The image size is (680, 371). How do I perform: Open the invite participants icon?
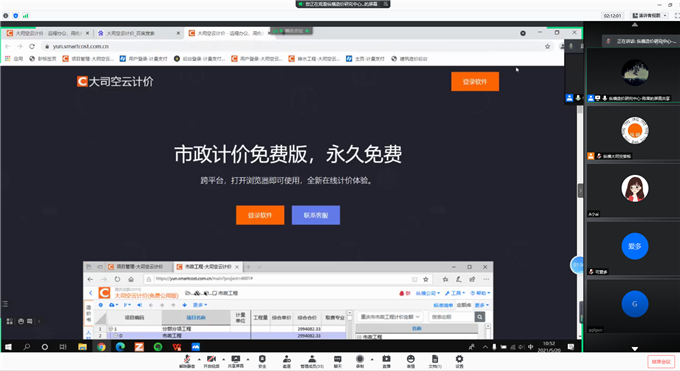[x=287, y=361]
